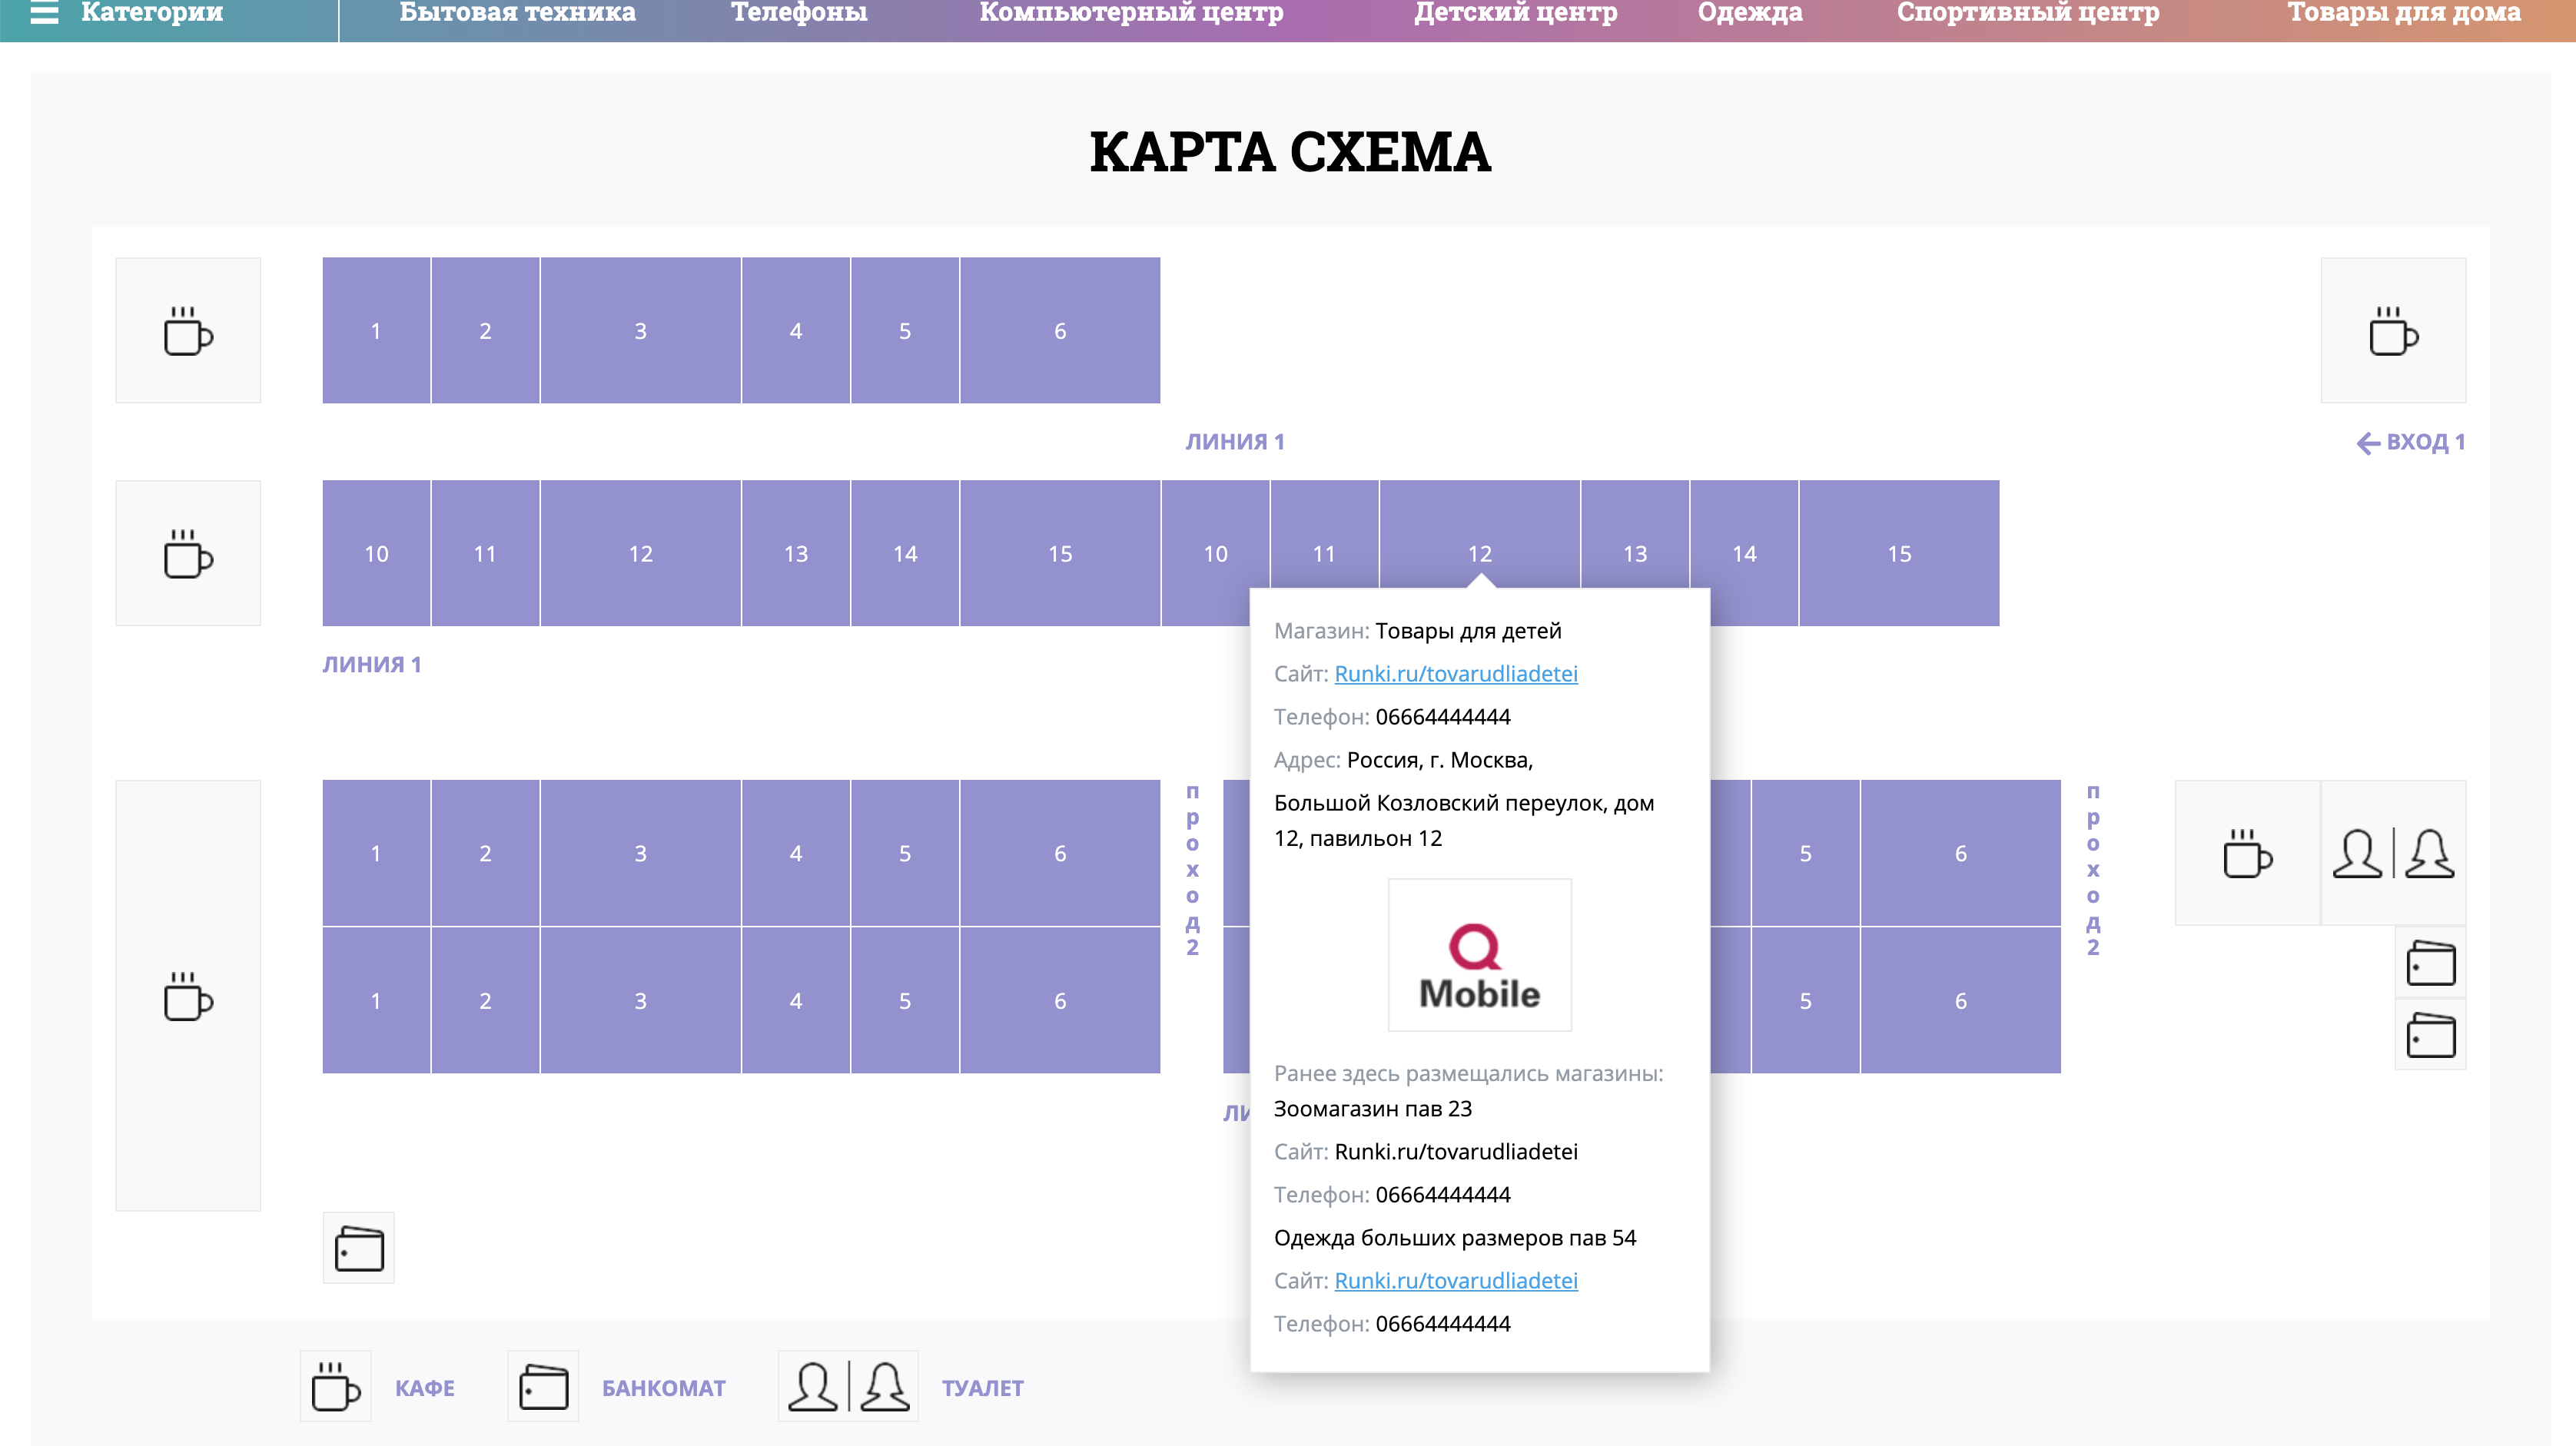2576x1446 pixels.
Task: Click the lower ATM wallet icon on right side
Action: coord(2430,1034)
